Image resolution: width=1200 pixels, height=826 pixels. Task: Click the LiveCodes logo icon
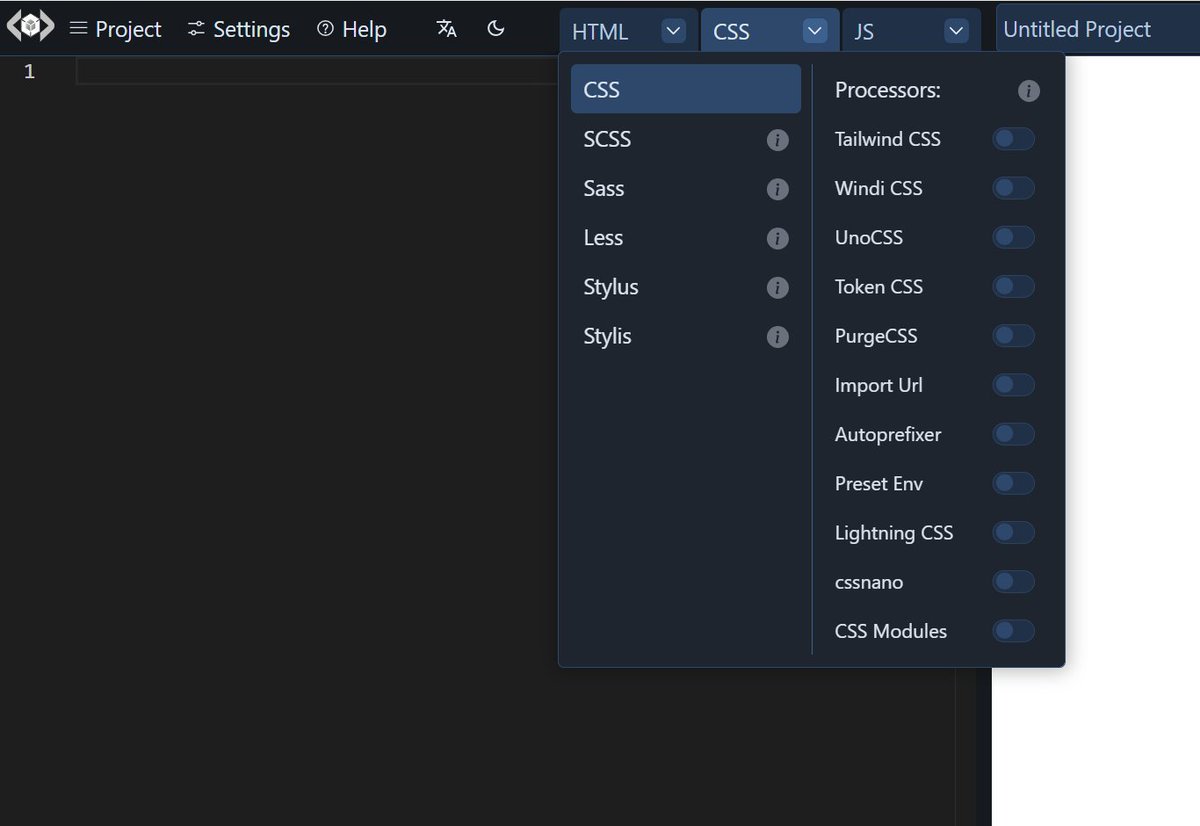pyautogui.click(x=30, y=27)
